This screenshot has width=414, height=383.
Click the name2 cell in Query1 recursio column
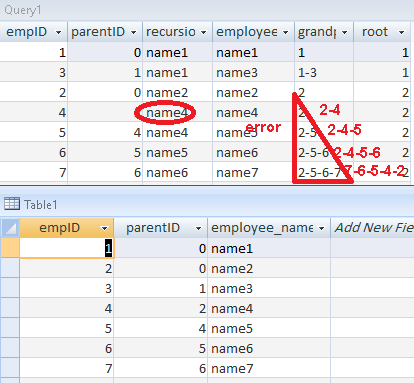pyautogui.click(x=177, y=92)
